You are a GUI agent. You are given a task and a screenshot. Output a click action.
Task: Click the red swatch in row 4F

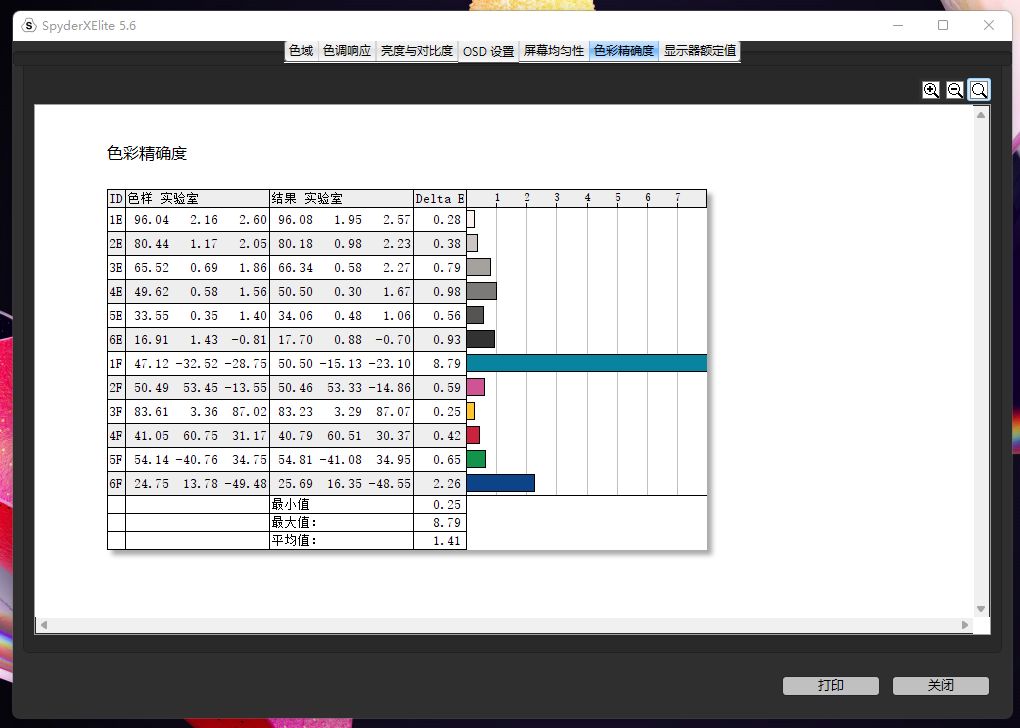click(x=471, y=435)
